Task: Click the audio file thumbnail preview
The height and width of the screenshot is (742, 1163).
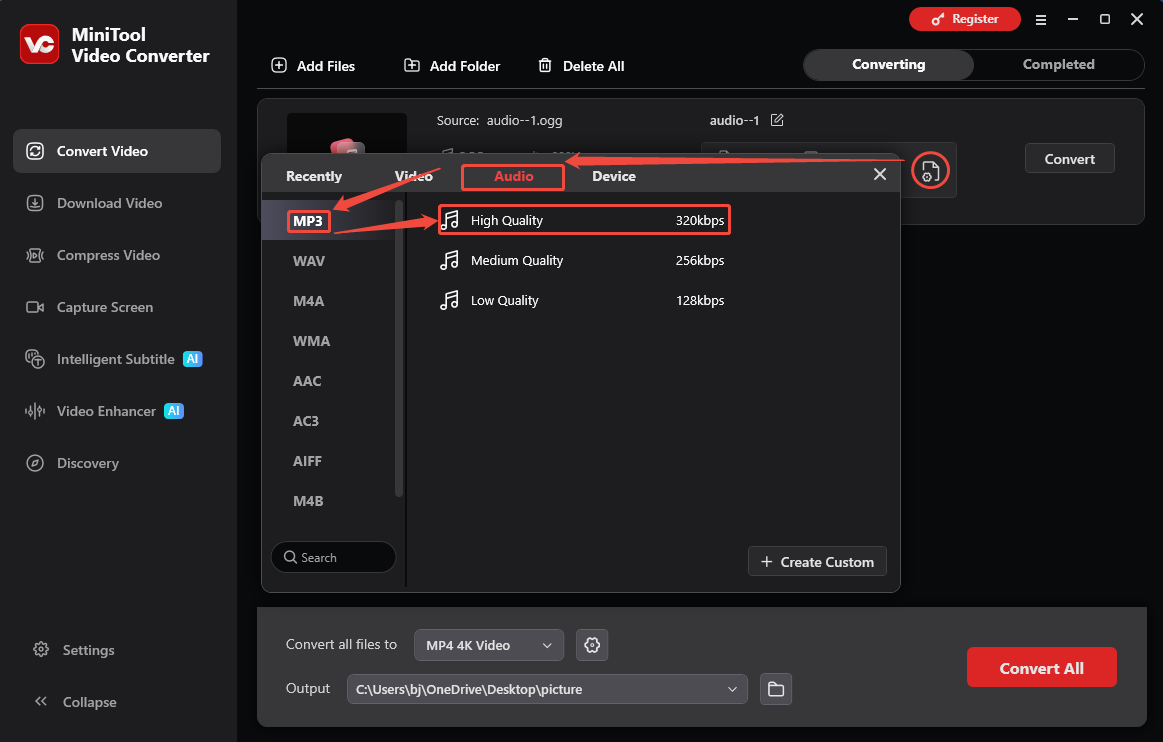Action: click(347, 134)
